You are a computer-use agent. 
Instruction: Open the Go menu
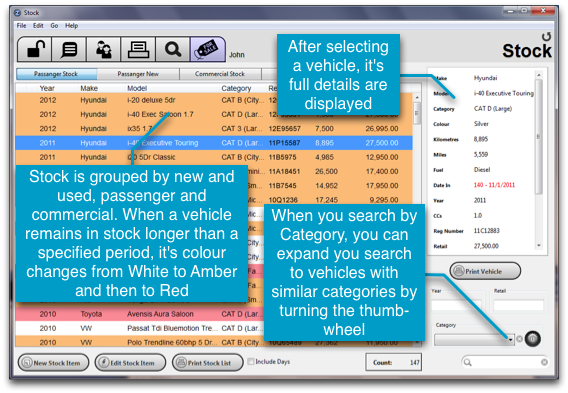(x=54, y=26)
